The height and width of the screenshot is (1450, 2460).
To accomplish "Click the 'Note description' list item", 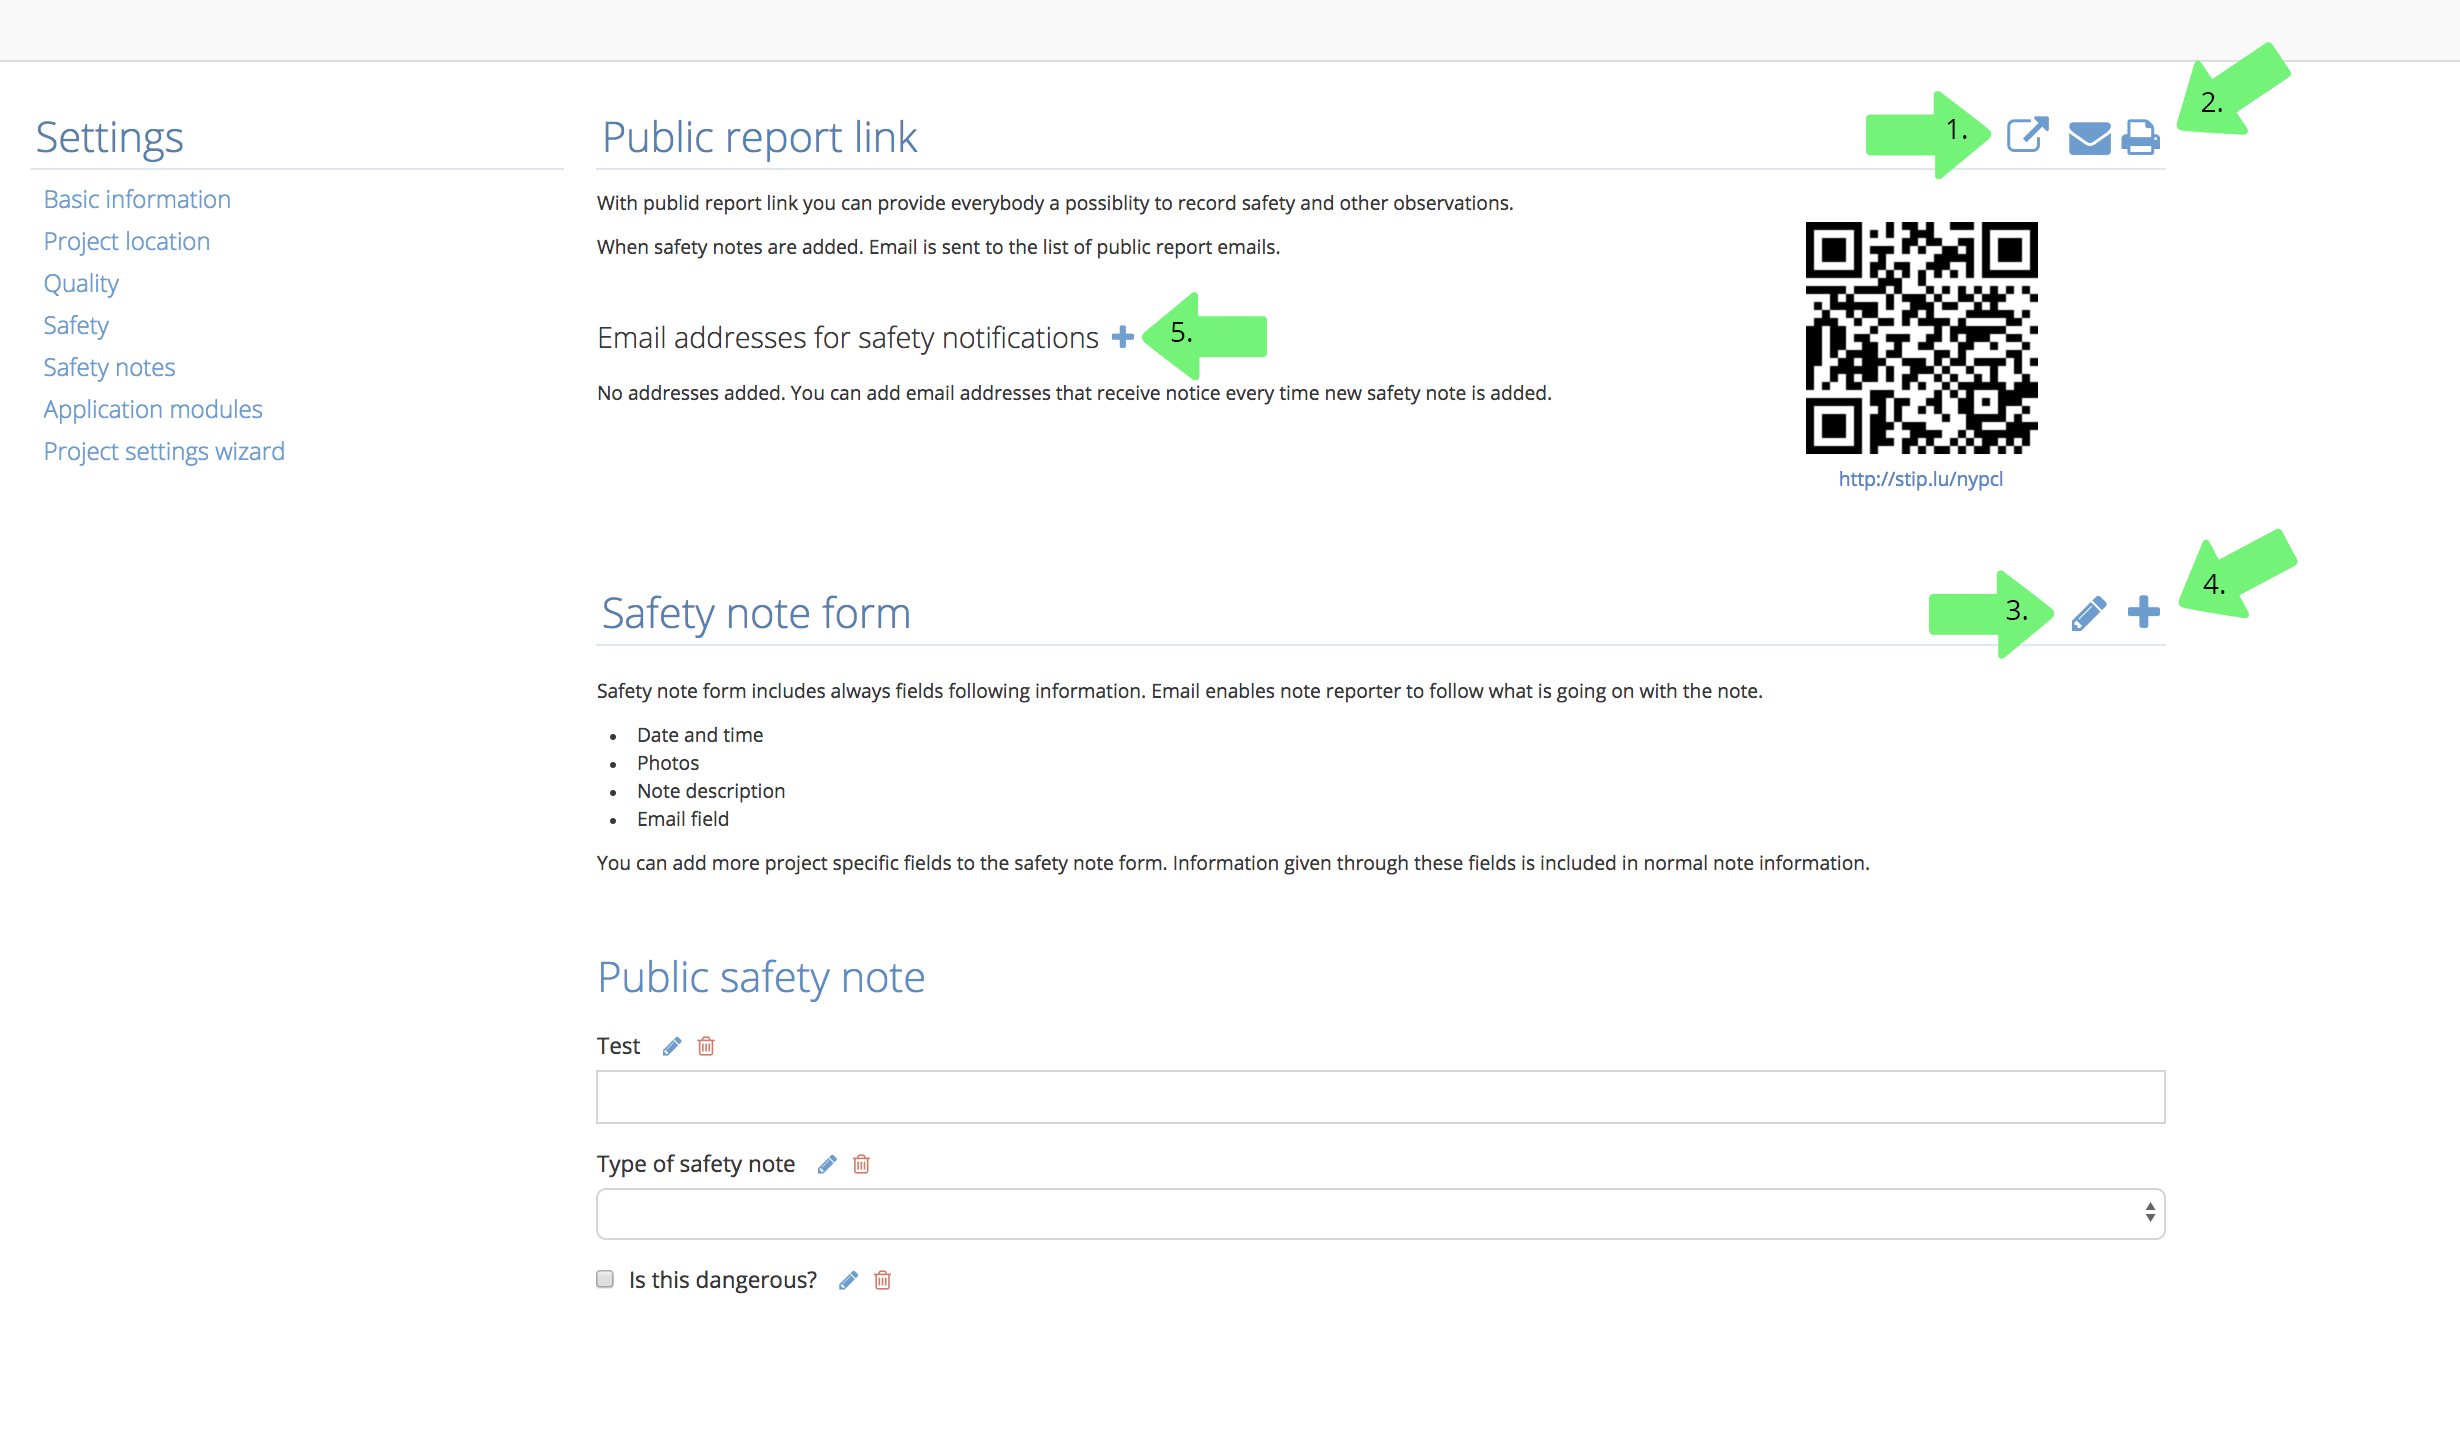I will click(x=711, y=791).
